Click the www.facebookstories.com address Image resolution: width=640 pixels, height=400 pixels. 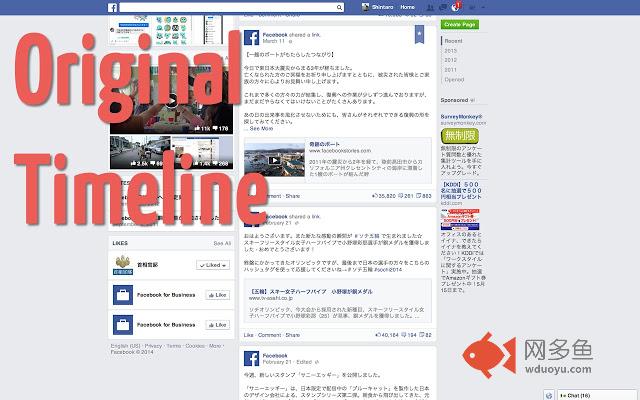pyautogui.click(x=340, y=151)
